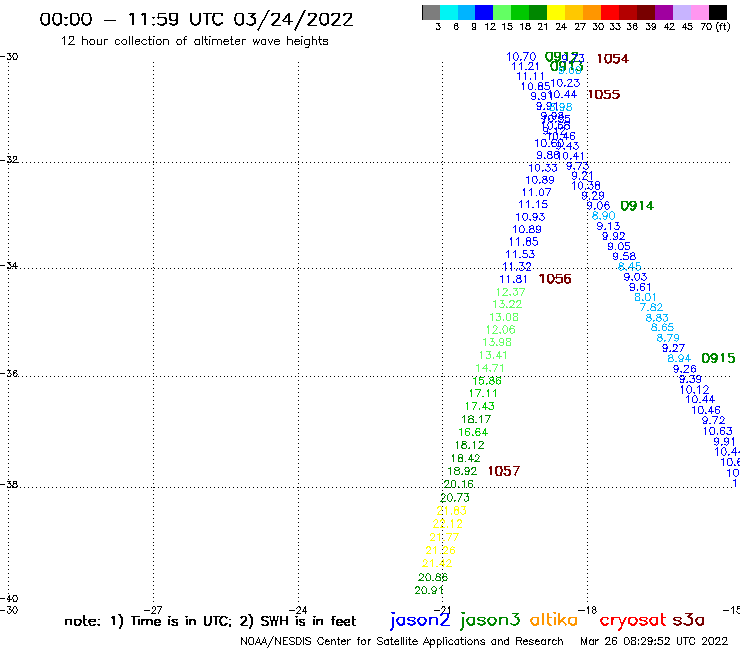
Task: Click the dark red 's3a' legend label
Action: [x=689, y=620]
